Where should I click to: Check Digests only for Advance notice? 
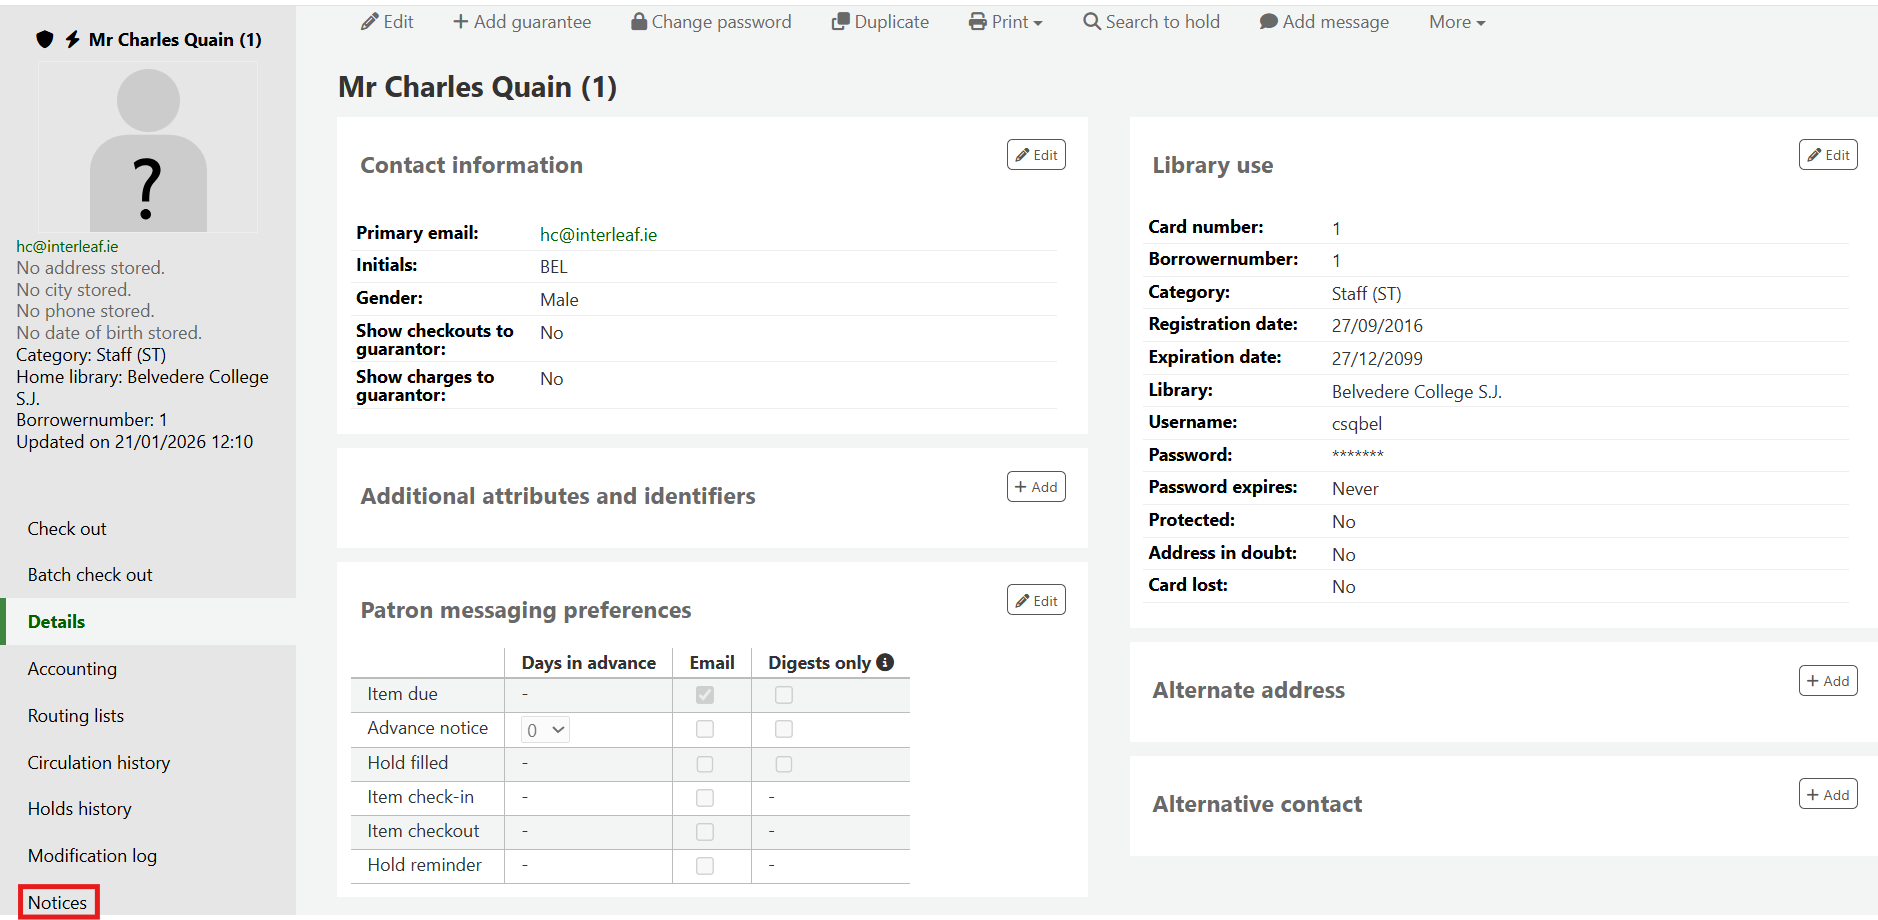(x=784, y=729)
